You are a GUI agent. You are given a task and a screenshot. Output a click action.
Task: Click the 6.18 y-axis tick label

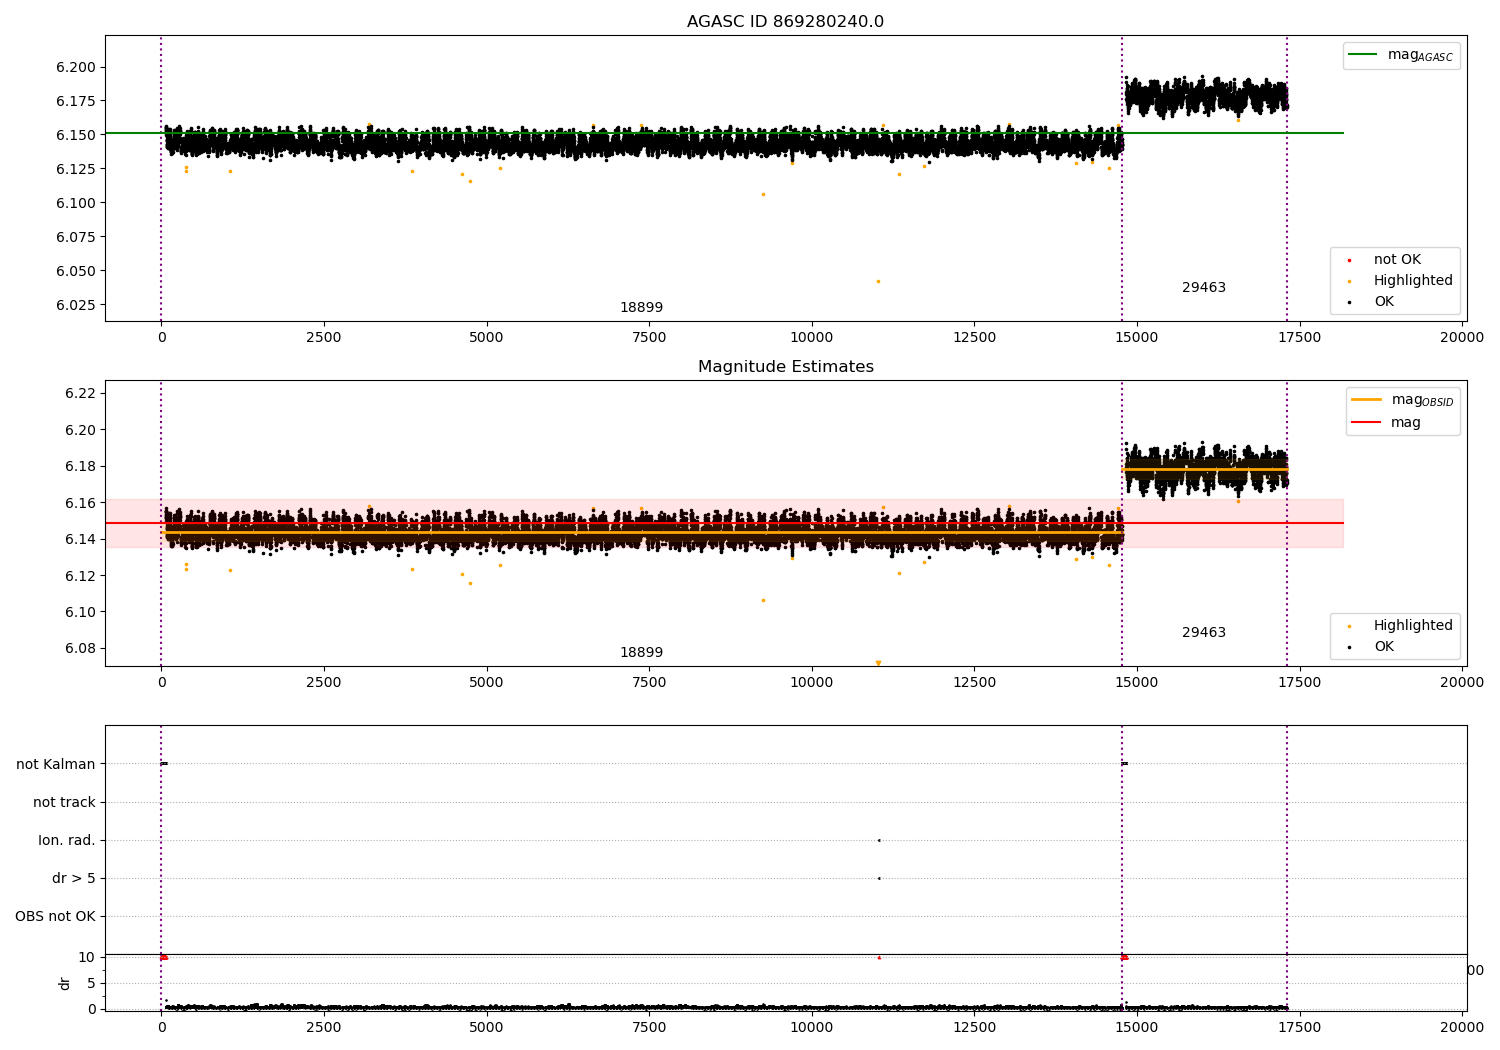(x=80, y=467)
